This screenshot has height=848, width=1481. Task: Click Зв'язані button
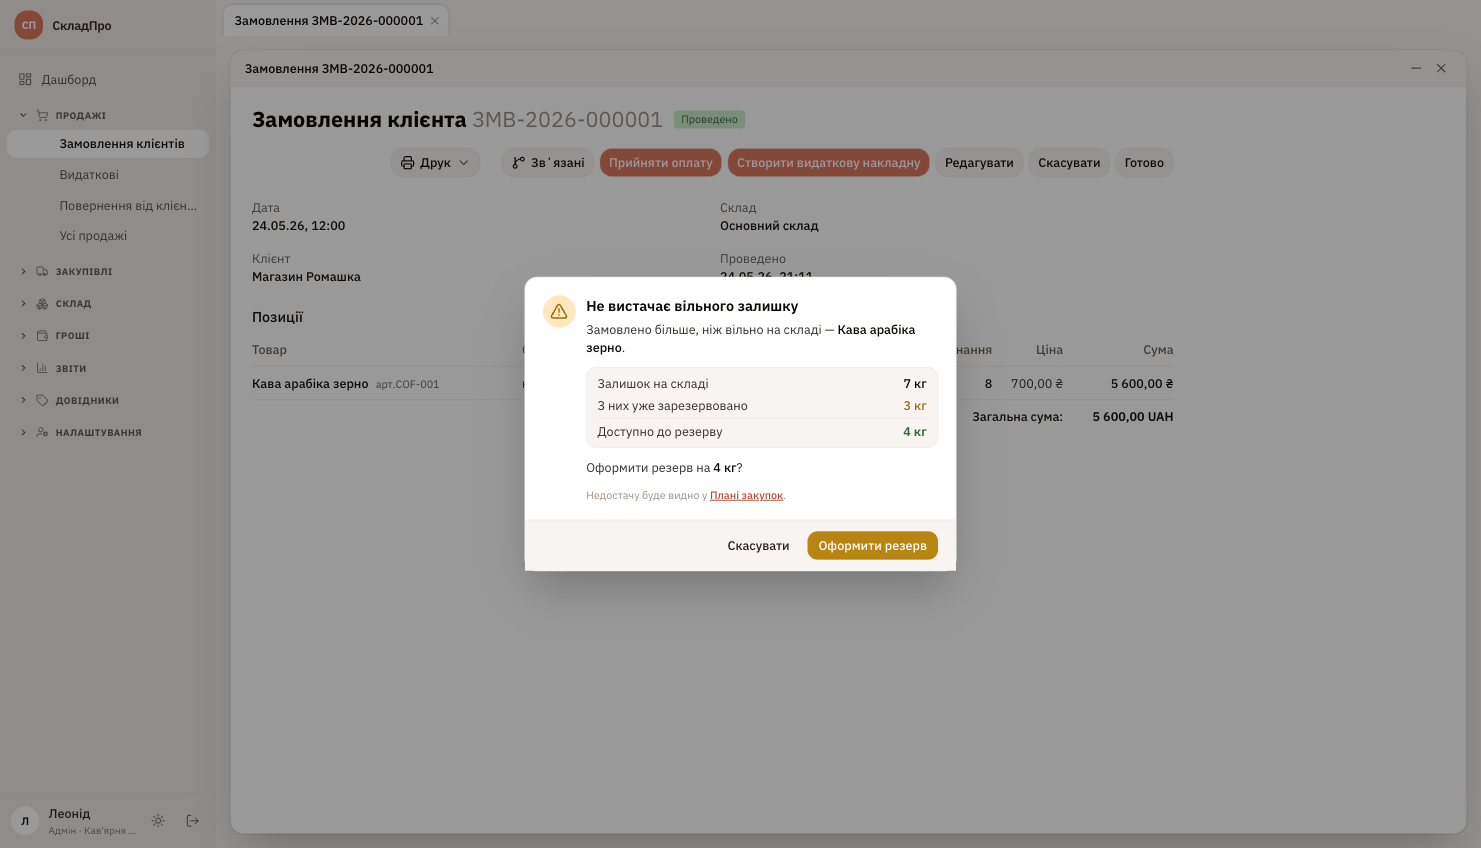(x=548, y=163)
